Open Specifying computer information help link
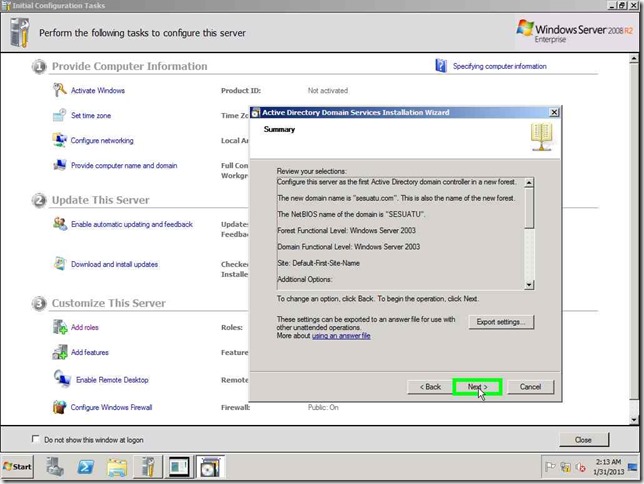 (499, 66)
